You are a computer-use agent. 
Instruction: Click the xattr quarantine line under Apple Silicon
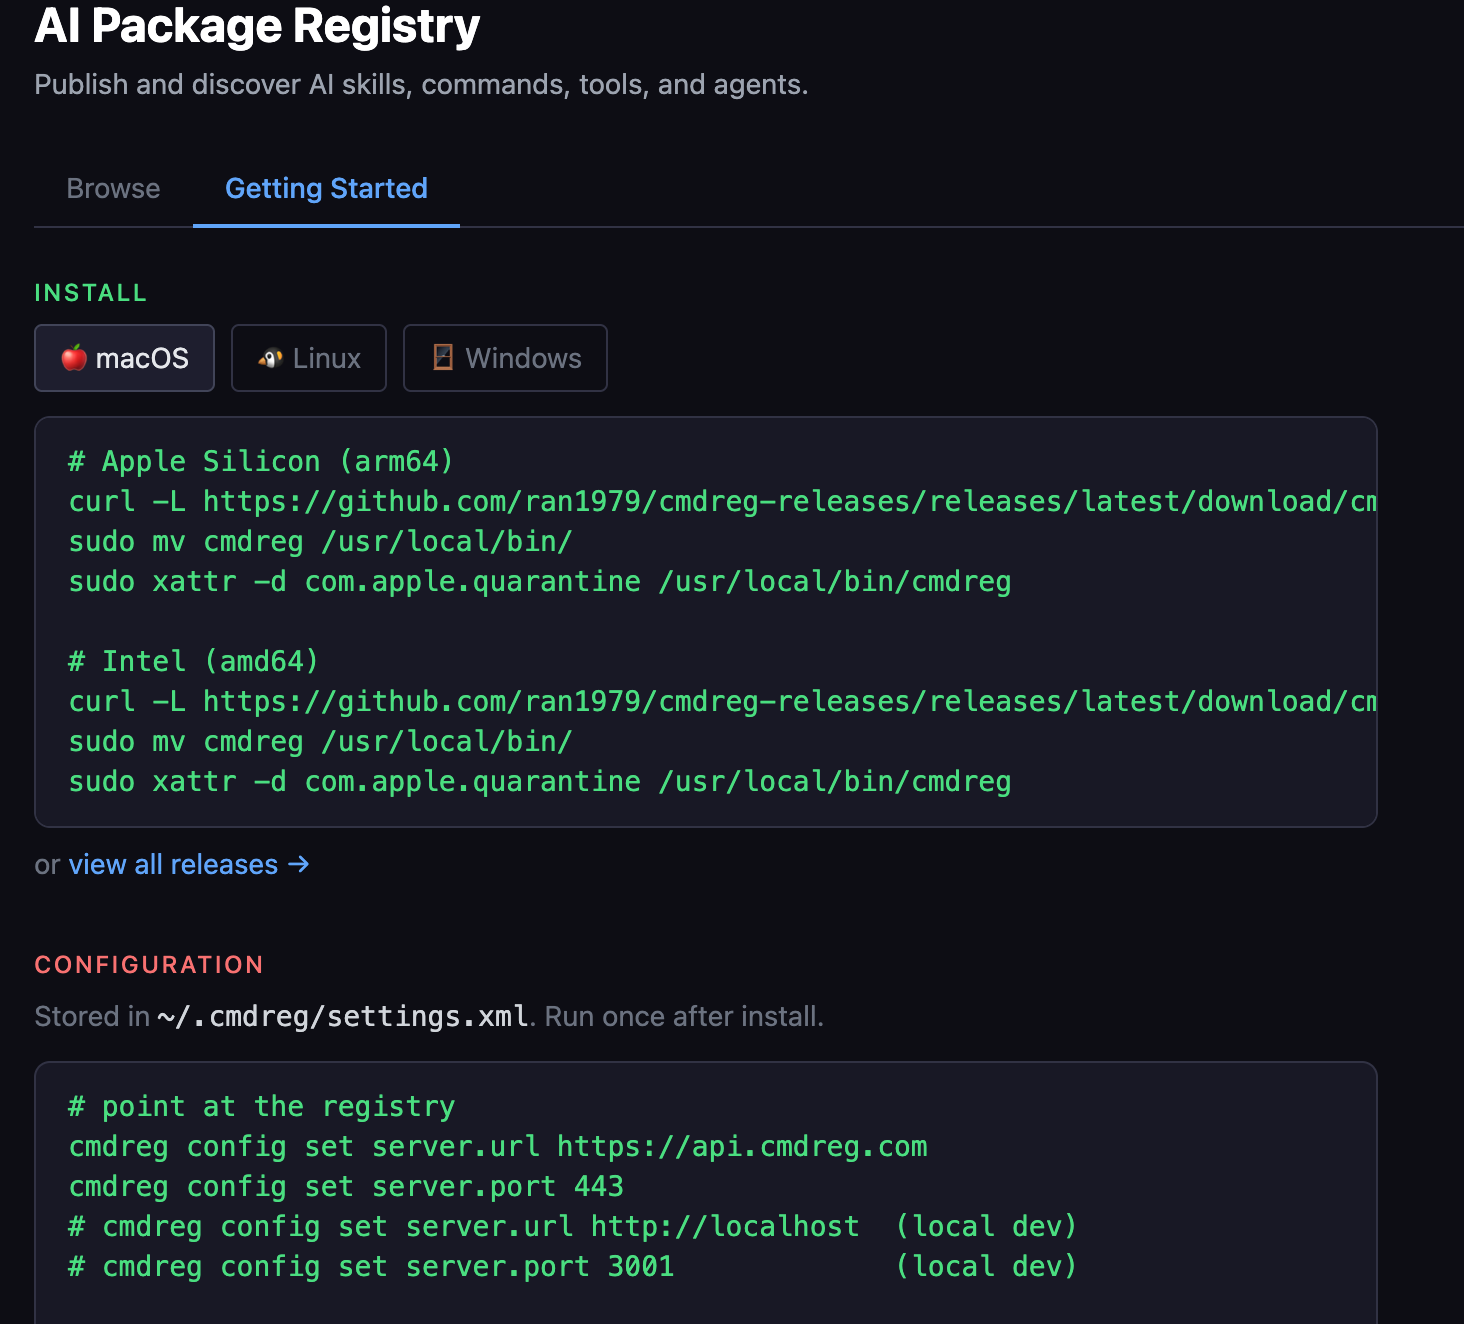pos(540,581)
